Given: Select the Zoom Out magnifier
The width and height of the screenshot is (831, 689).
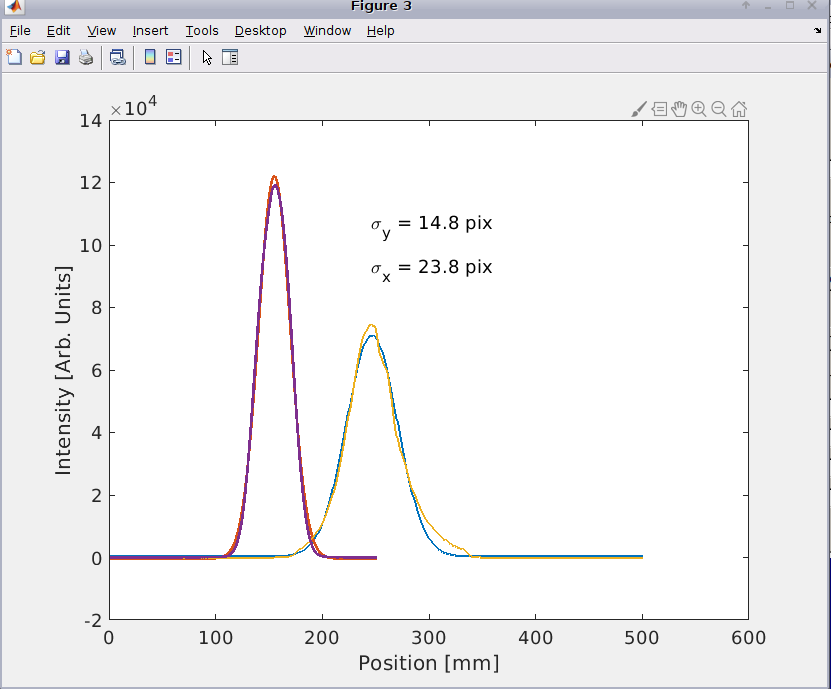Looking at the screenshot, I should coord(719,109).
